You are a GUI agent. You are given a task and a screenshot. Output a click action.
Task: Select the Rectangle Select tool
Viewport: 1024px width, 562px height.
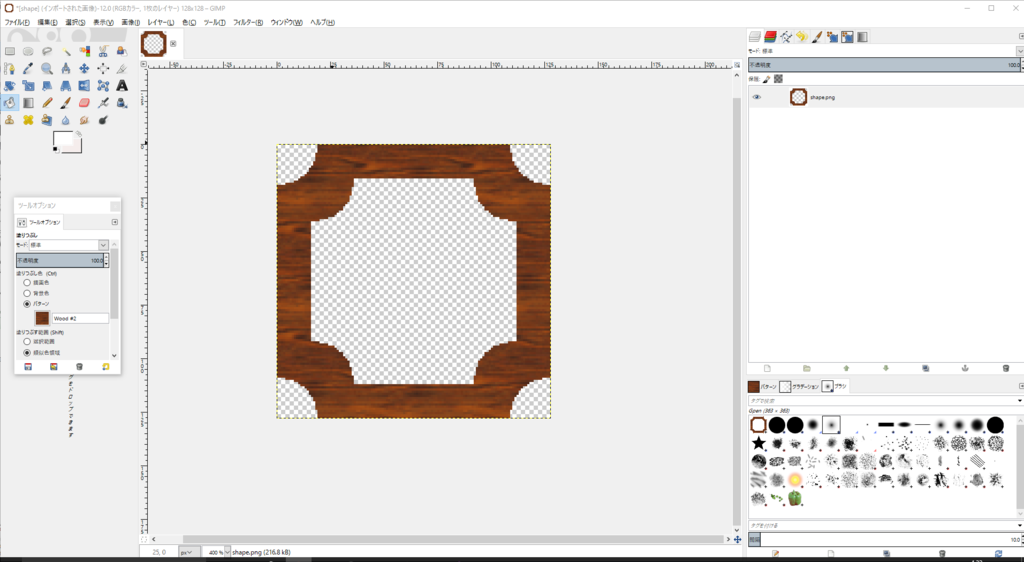(10, 51)
